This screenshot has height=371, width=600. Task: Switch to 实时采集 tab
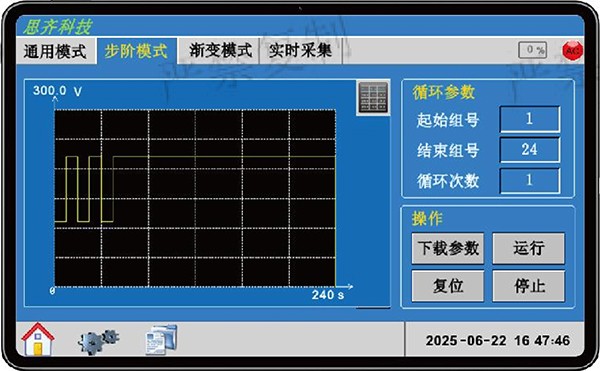click(300, 50)
